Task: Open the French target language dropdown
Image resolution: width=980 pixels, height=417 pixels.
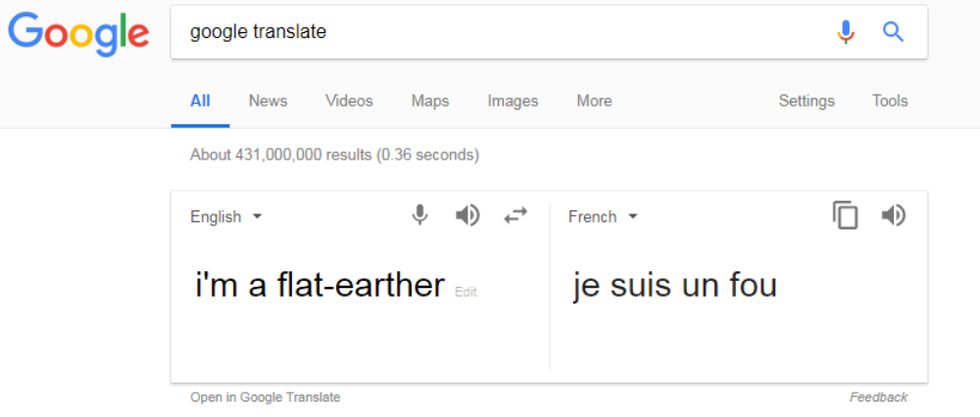Action: coord(603,217)
